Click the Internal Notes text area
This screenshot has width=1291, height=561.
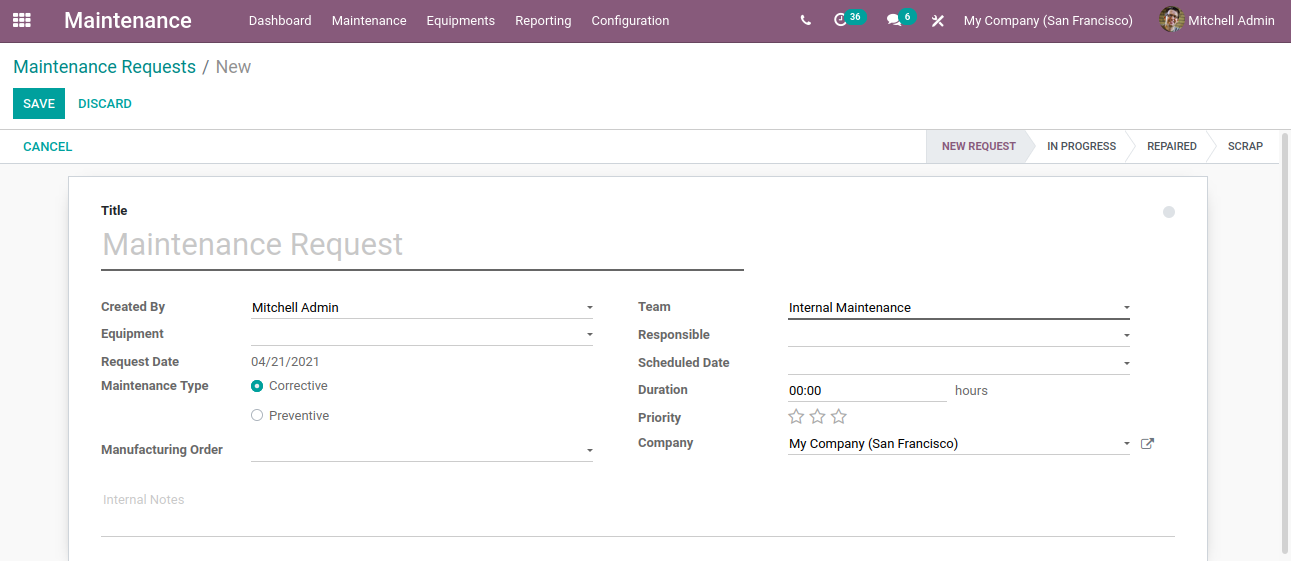tap(638, 512)
